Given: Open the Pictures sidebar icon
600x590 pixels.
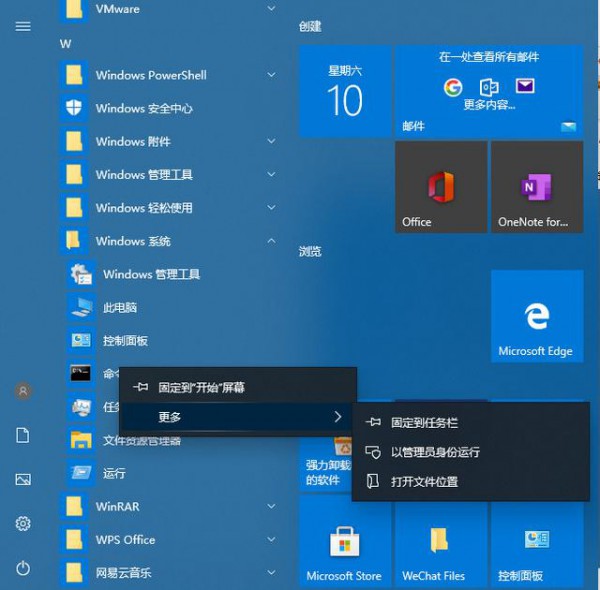Looking at the screenshot, I should point(23,479).
